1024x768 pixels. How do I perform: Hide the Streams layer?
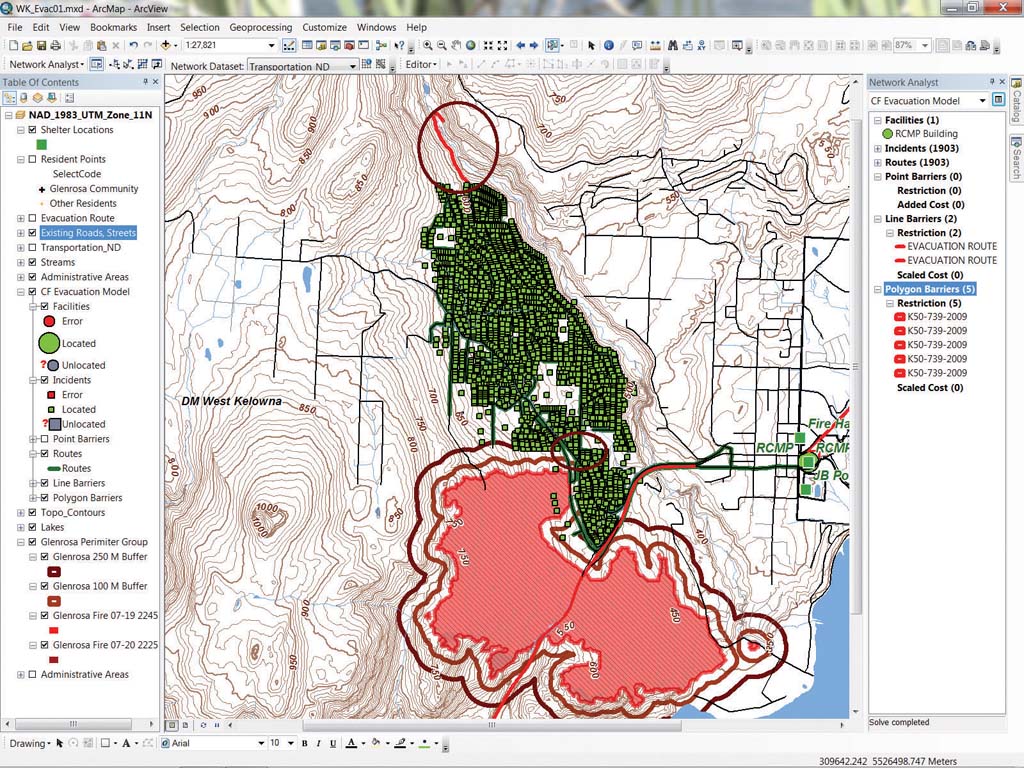coord(33,263)
